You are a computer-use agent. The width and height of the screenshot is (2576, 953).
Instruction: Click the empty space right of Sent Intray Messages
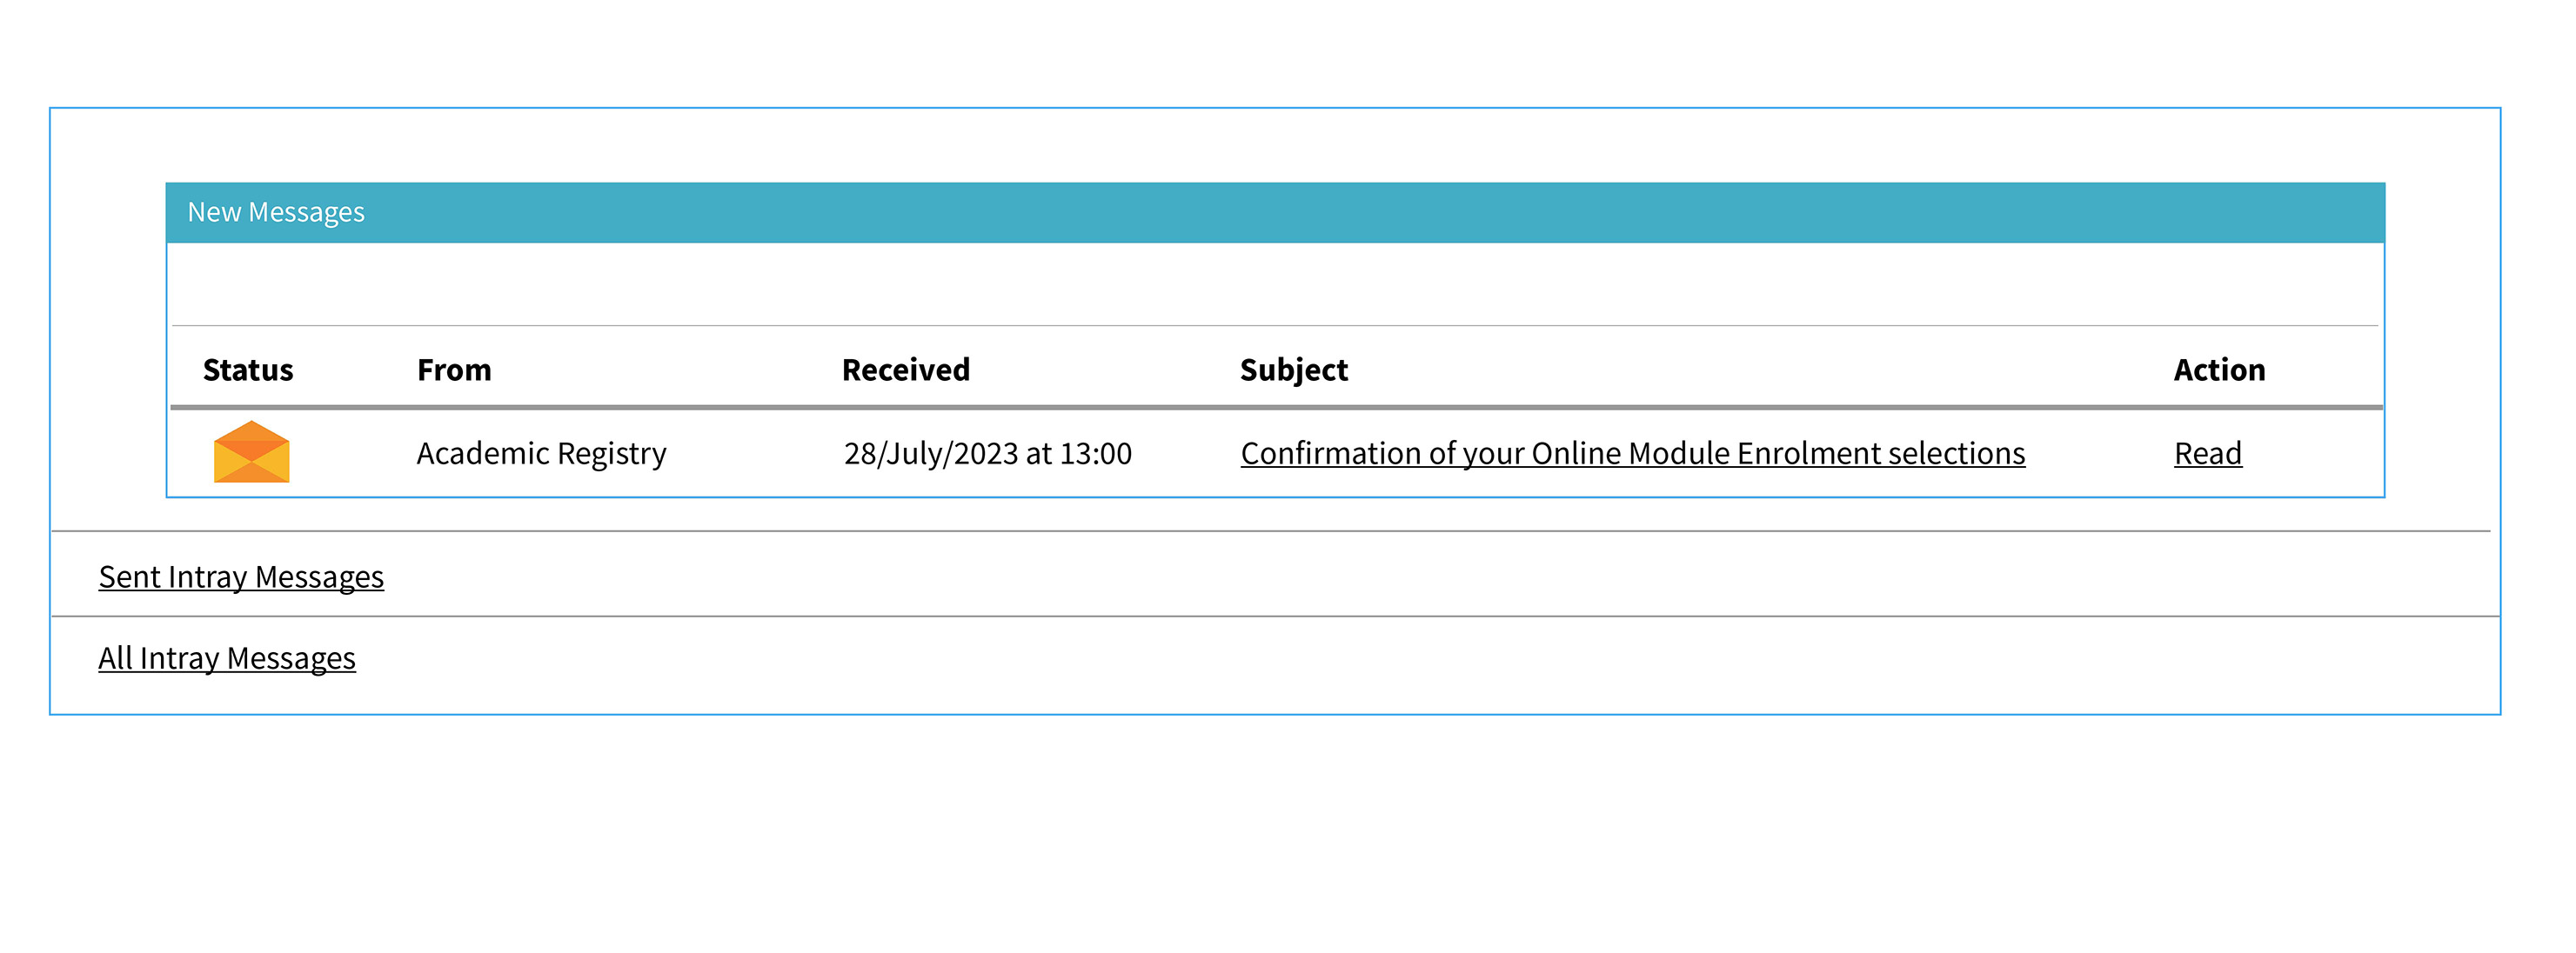click(x=1440, y=575)
